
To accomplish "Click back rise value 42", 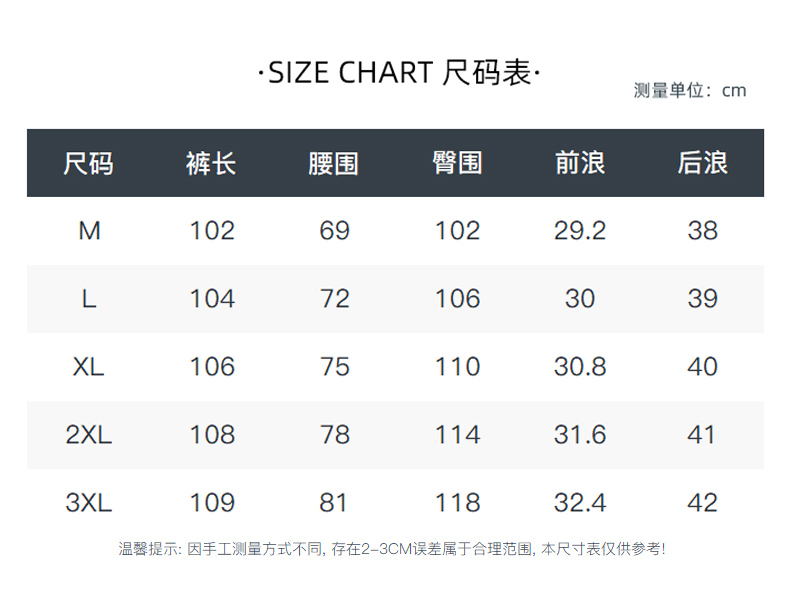I will coord(702,503).
